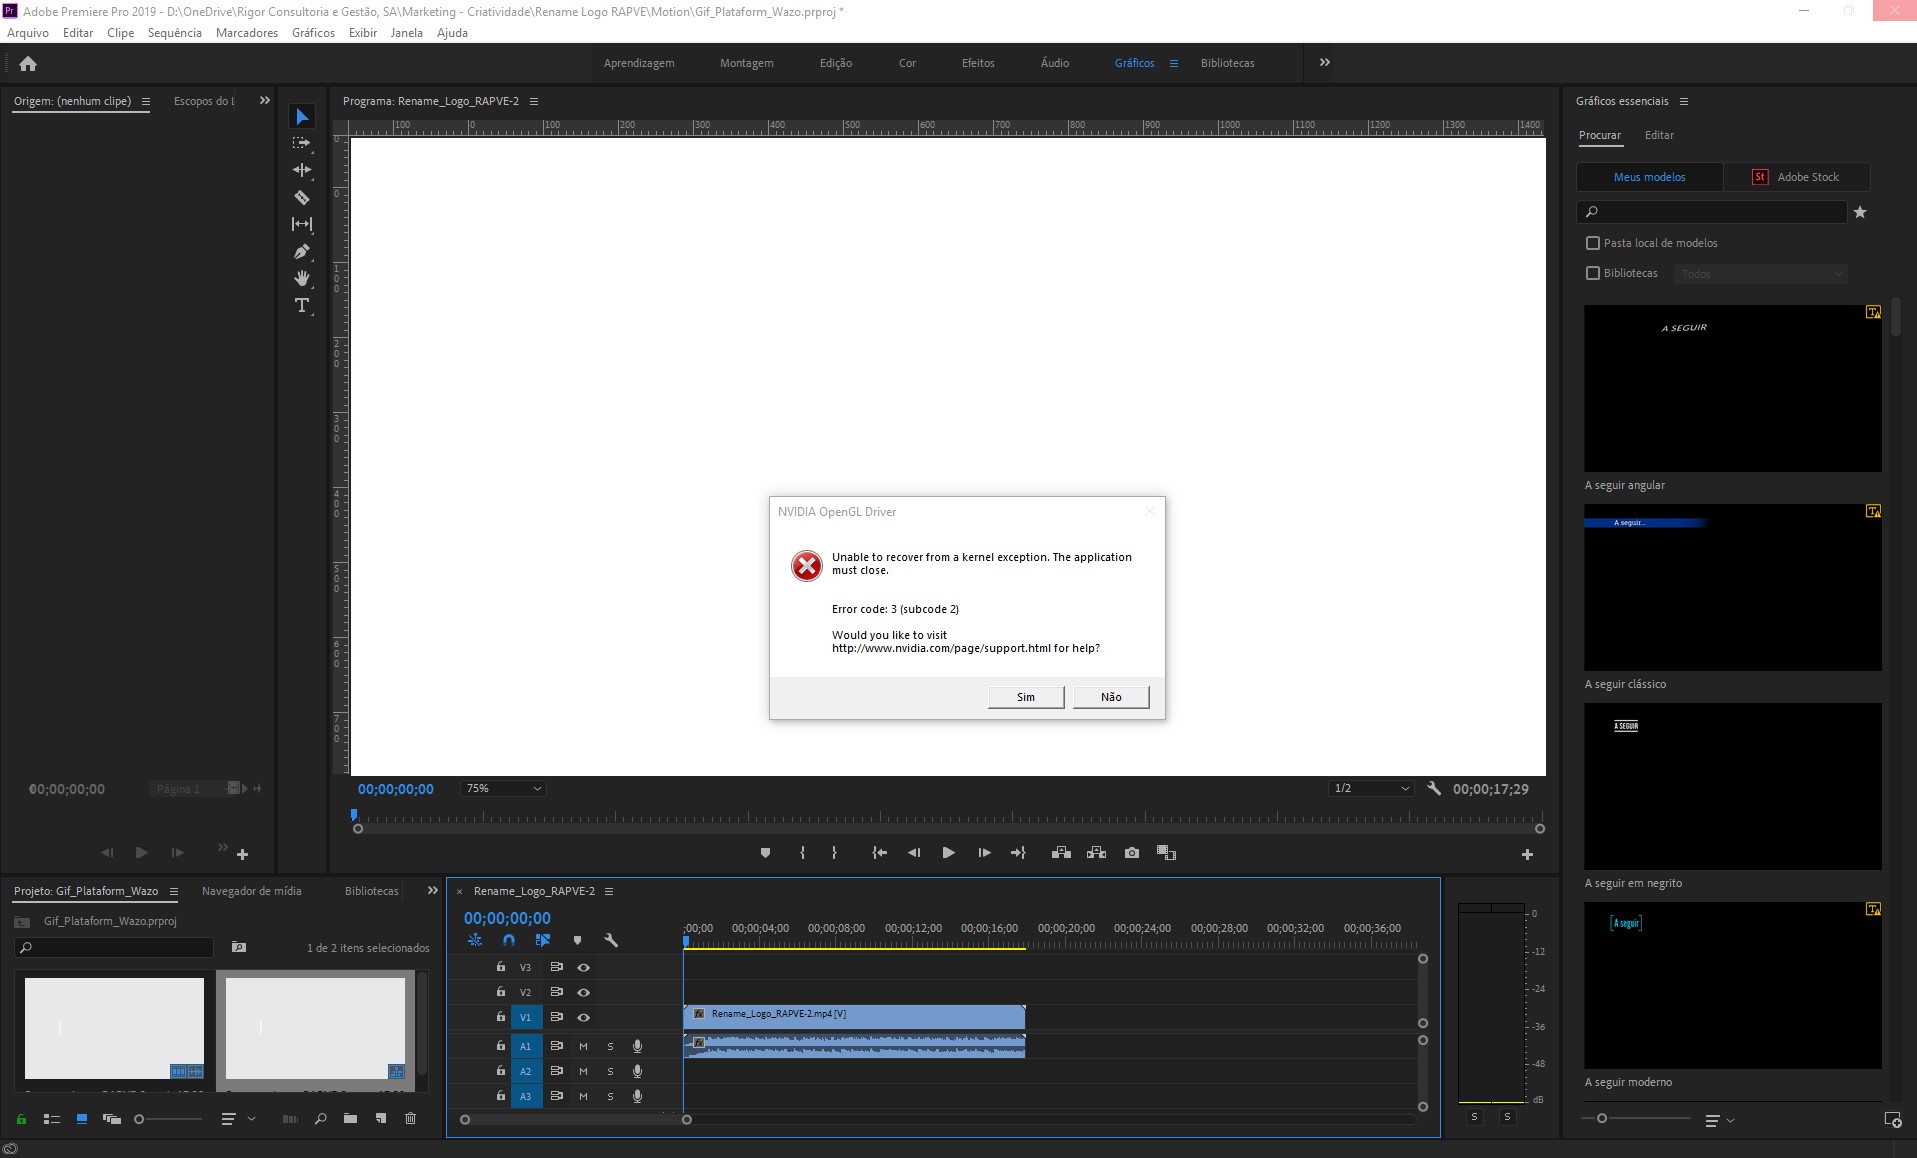Select the Text tool
This screenshot has height=1158, width=1917.
(x=302, y=306)
